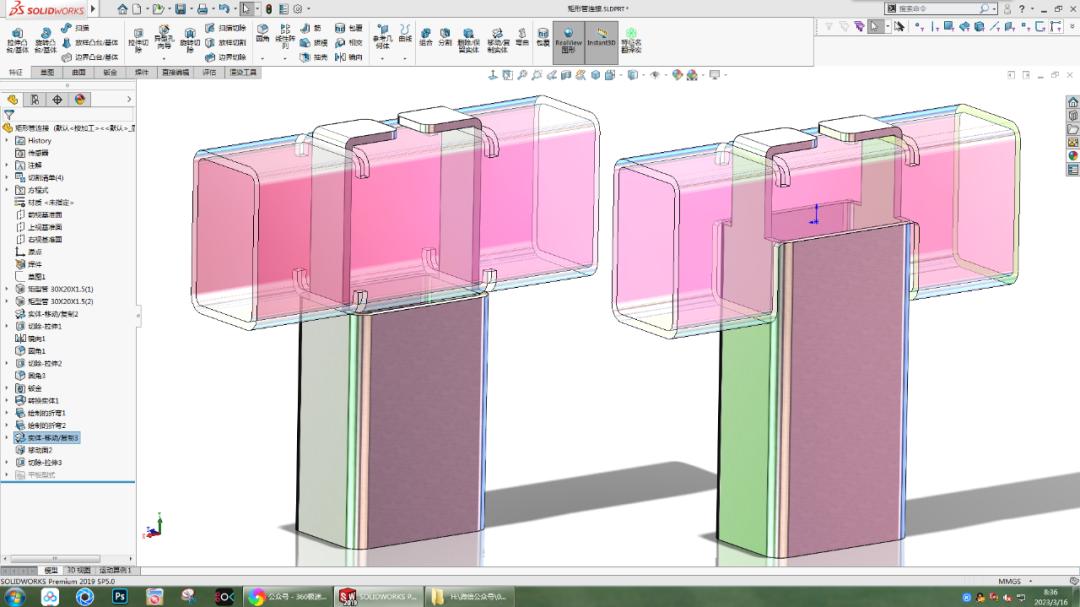Open Photoshop from the Windows taskbar
The width and height of the screenshot is (1080, 607).
point(120,596)
